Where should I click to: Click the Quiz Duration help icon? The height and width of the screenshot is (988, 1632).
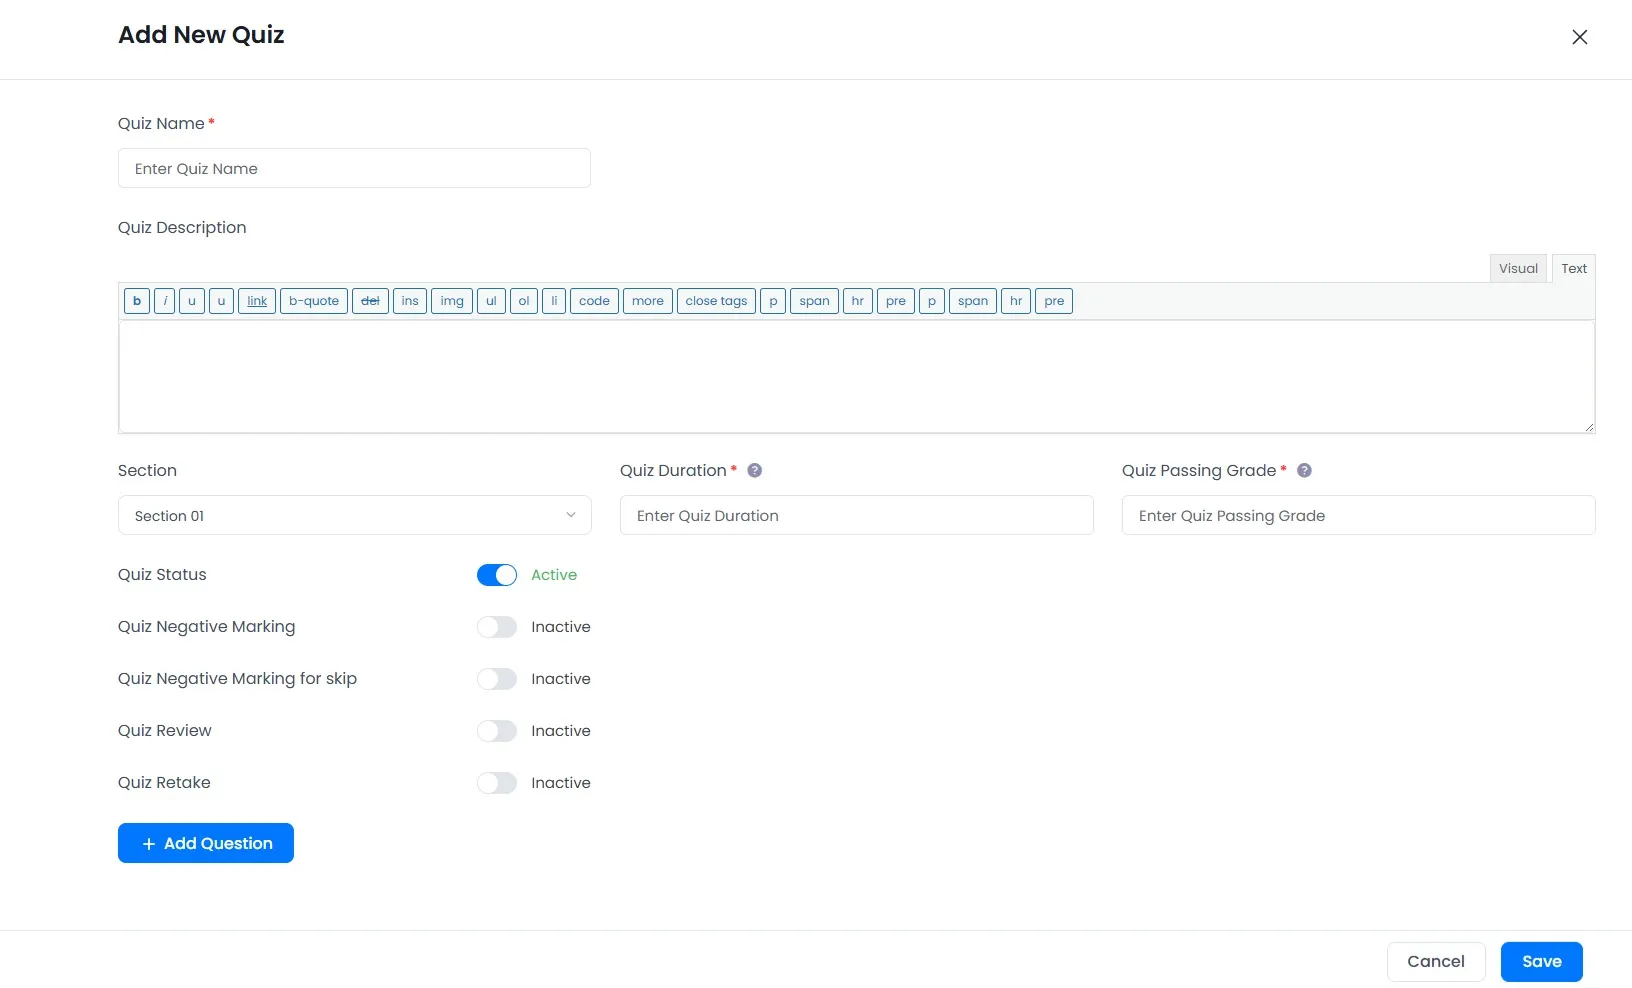point(755,470)
